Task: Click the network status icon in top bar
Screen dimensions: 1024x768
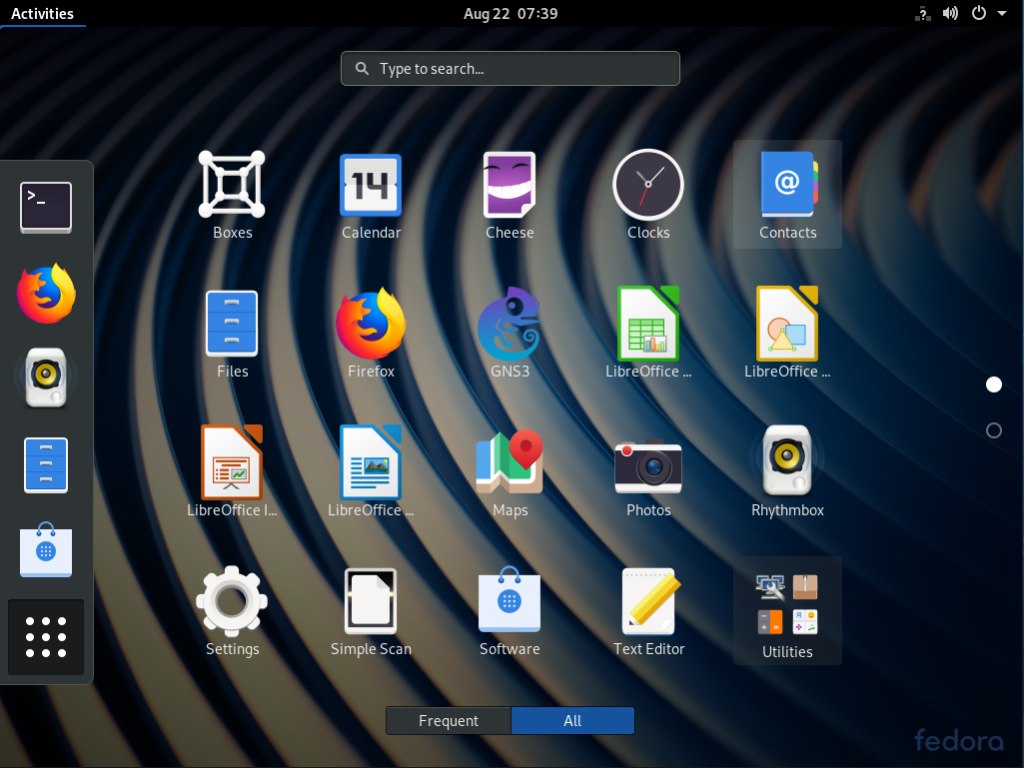Action: click(x=922, y=14)
